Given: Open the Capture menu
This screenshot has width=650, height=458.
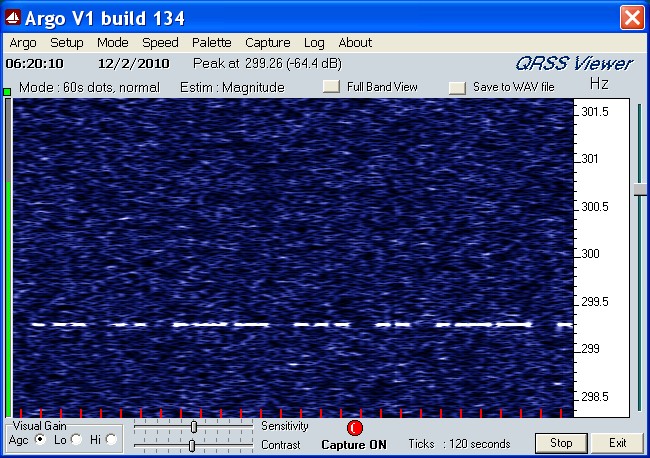Looking at the screenshot, I should point(268,43).
